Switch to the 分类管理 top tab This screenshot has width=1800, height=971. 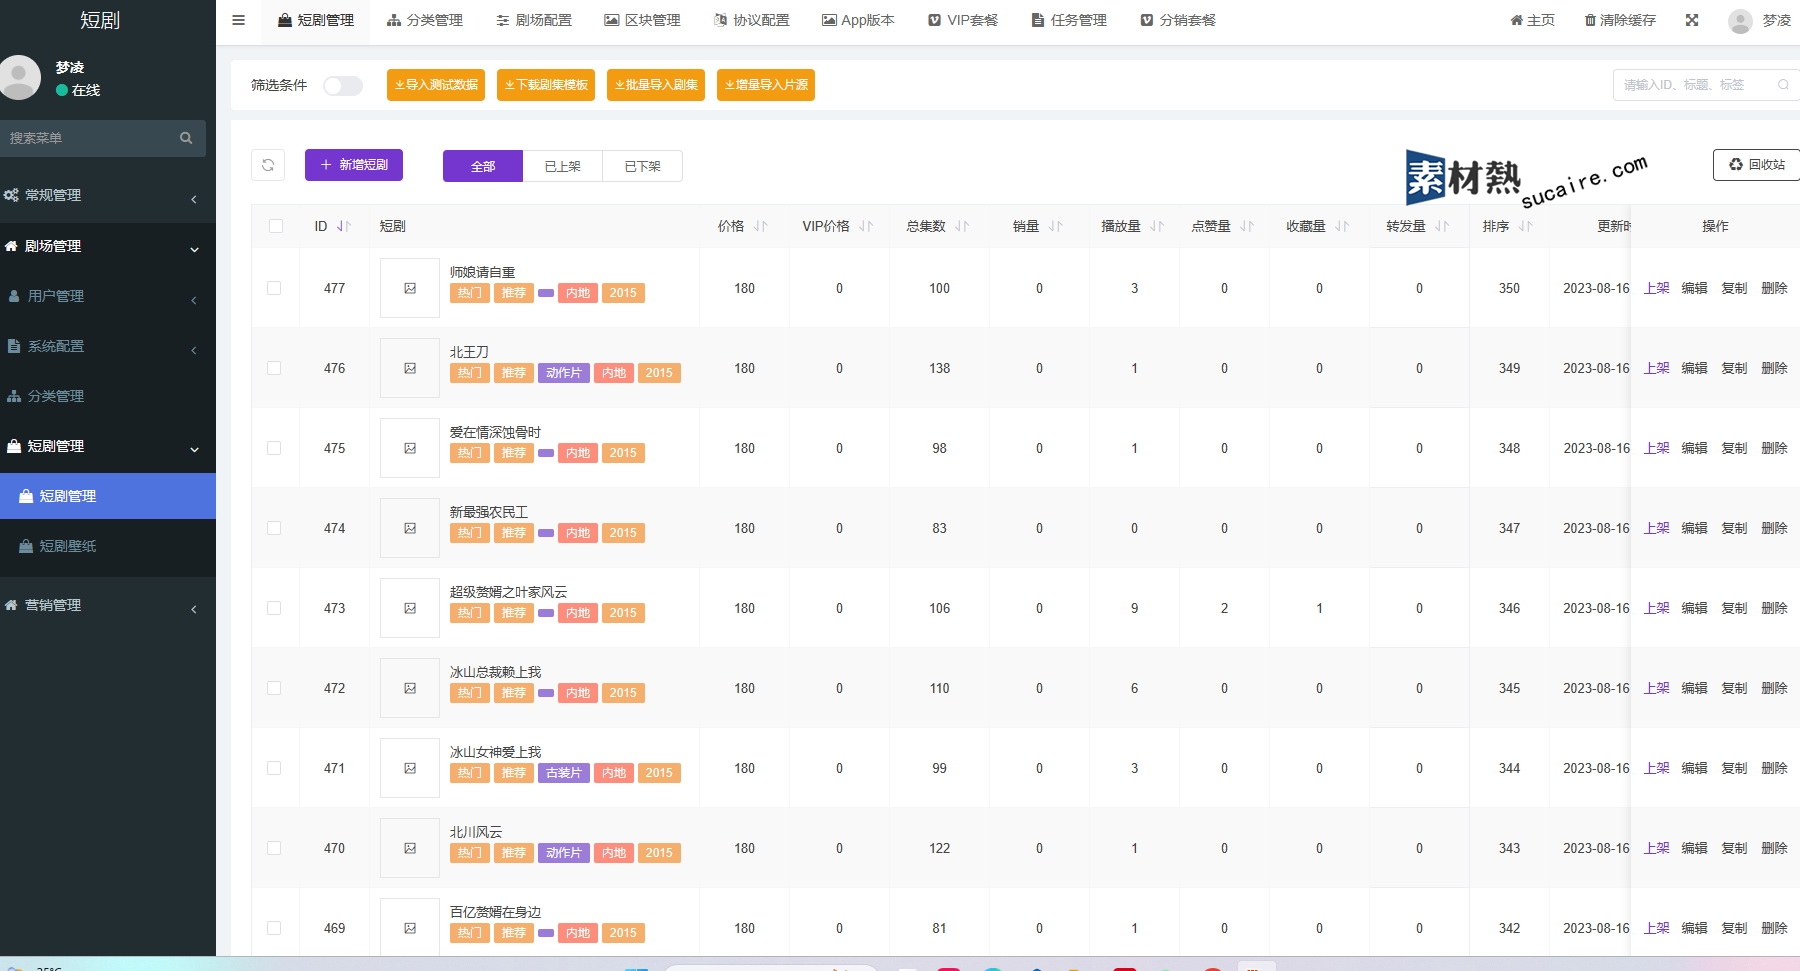tap(425, 20)
